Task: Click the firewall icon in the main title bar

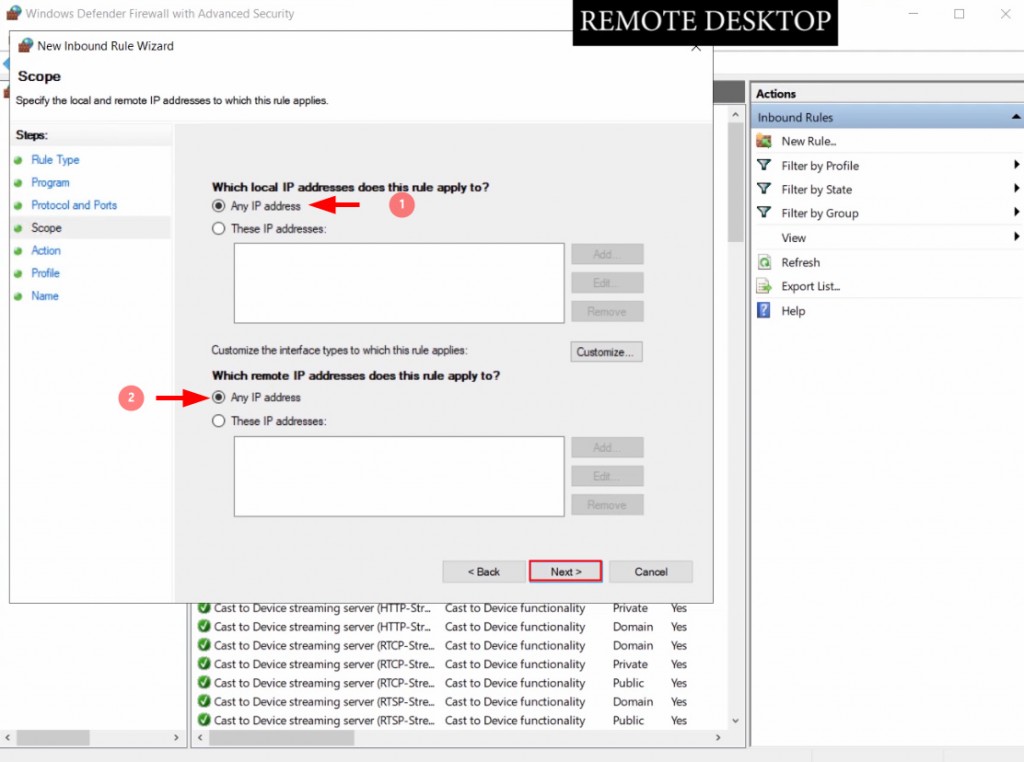Action: pyautogui.click(x=13, y=13)
